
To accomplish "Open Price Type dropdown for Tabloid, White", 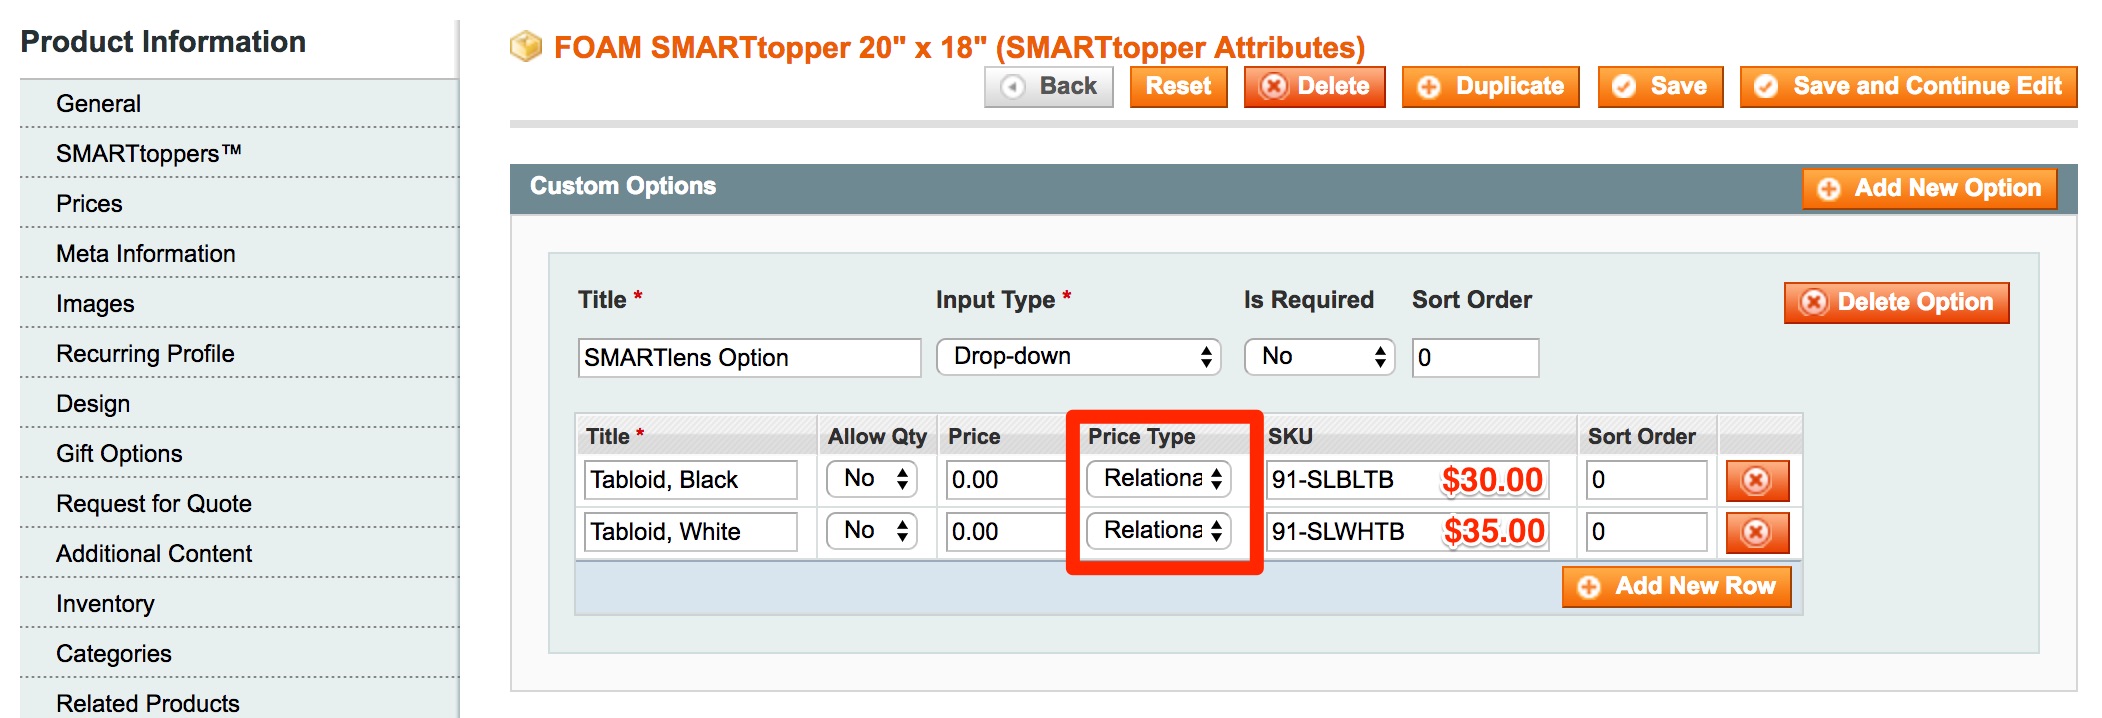I will pyautogui.click(x=1159, y=531).
